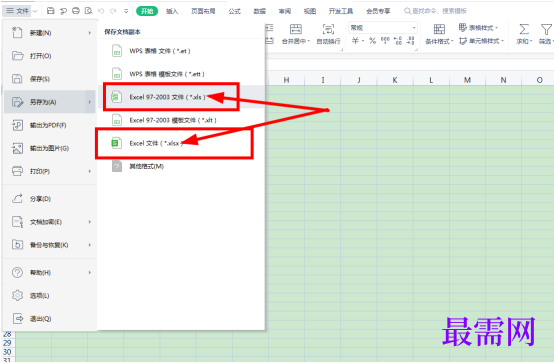This screenshot has height=363, width=554.
Task: Expand the arrow next to 文件
Action: pyautogui.click(x=35, y=11)
